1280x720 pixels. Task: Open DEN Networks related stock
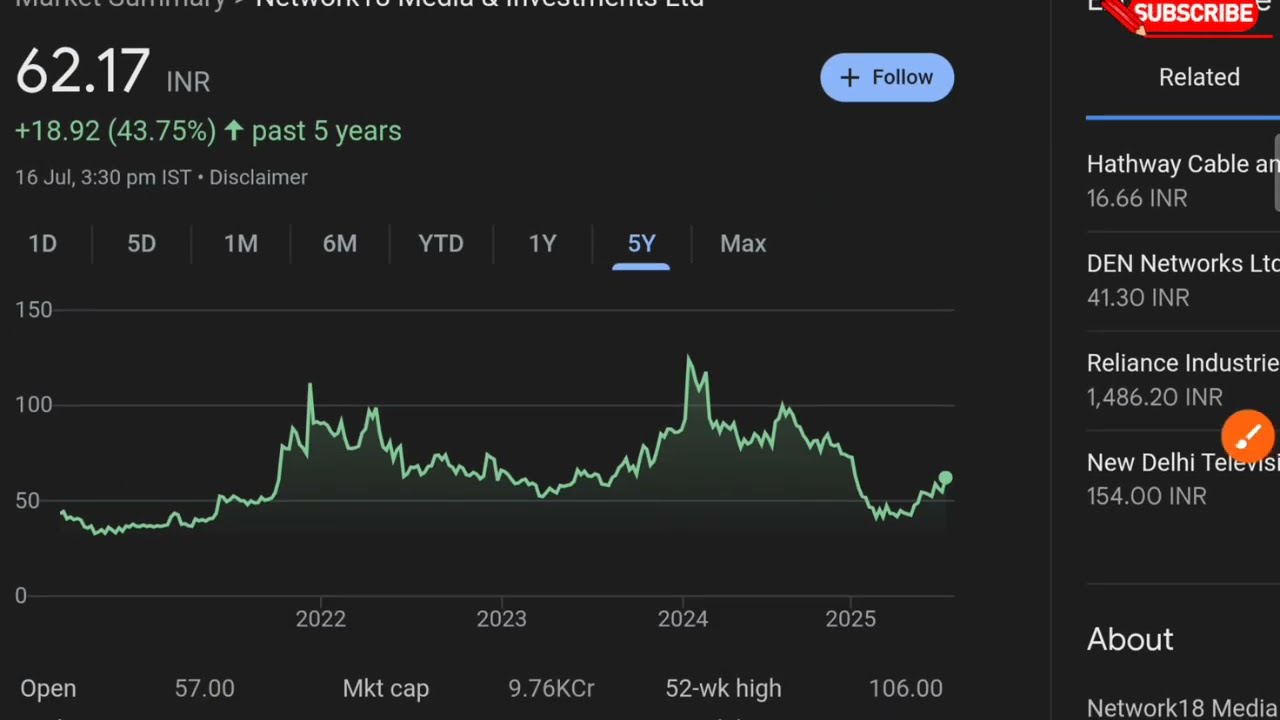tap(1183, 280)
